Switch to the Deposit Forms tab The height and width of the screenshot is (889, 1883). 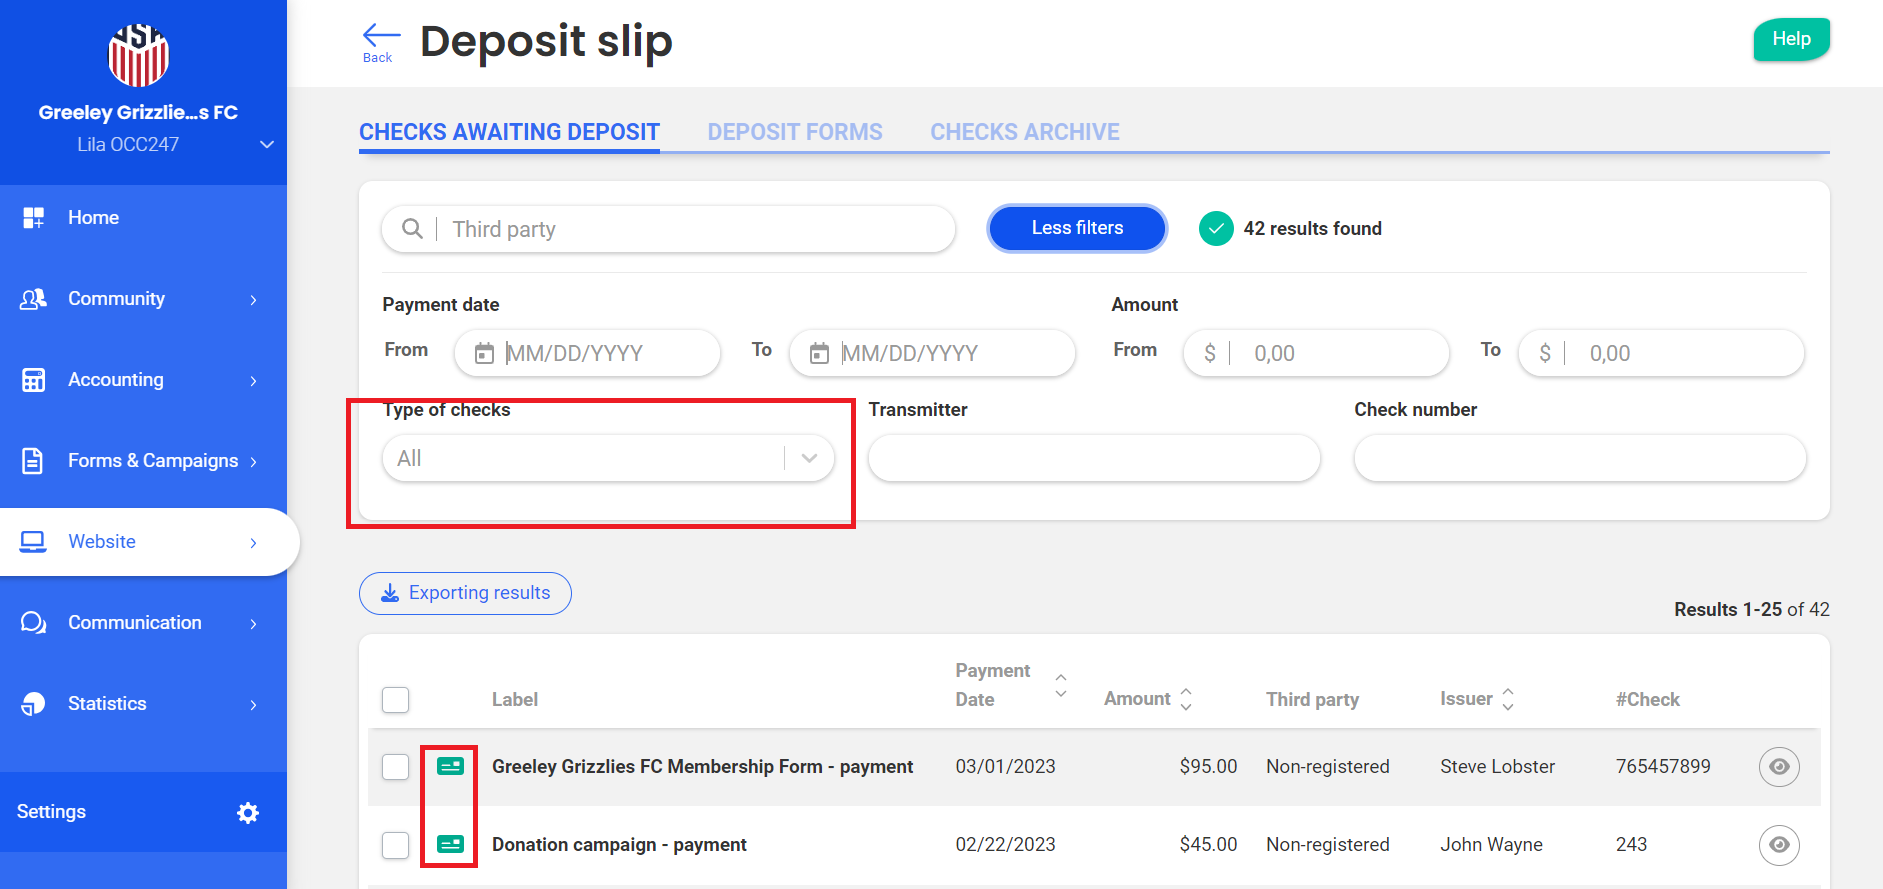pos(794,132)
